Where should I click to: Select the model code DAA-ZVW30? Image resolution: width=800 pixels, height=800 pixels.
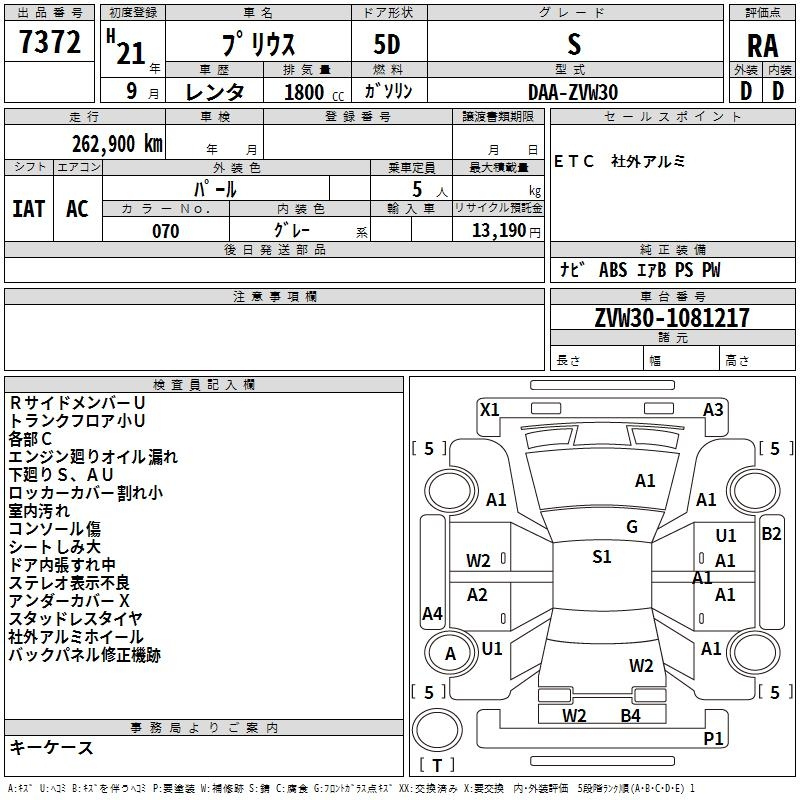[573, 92]
